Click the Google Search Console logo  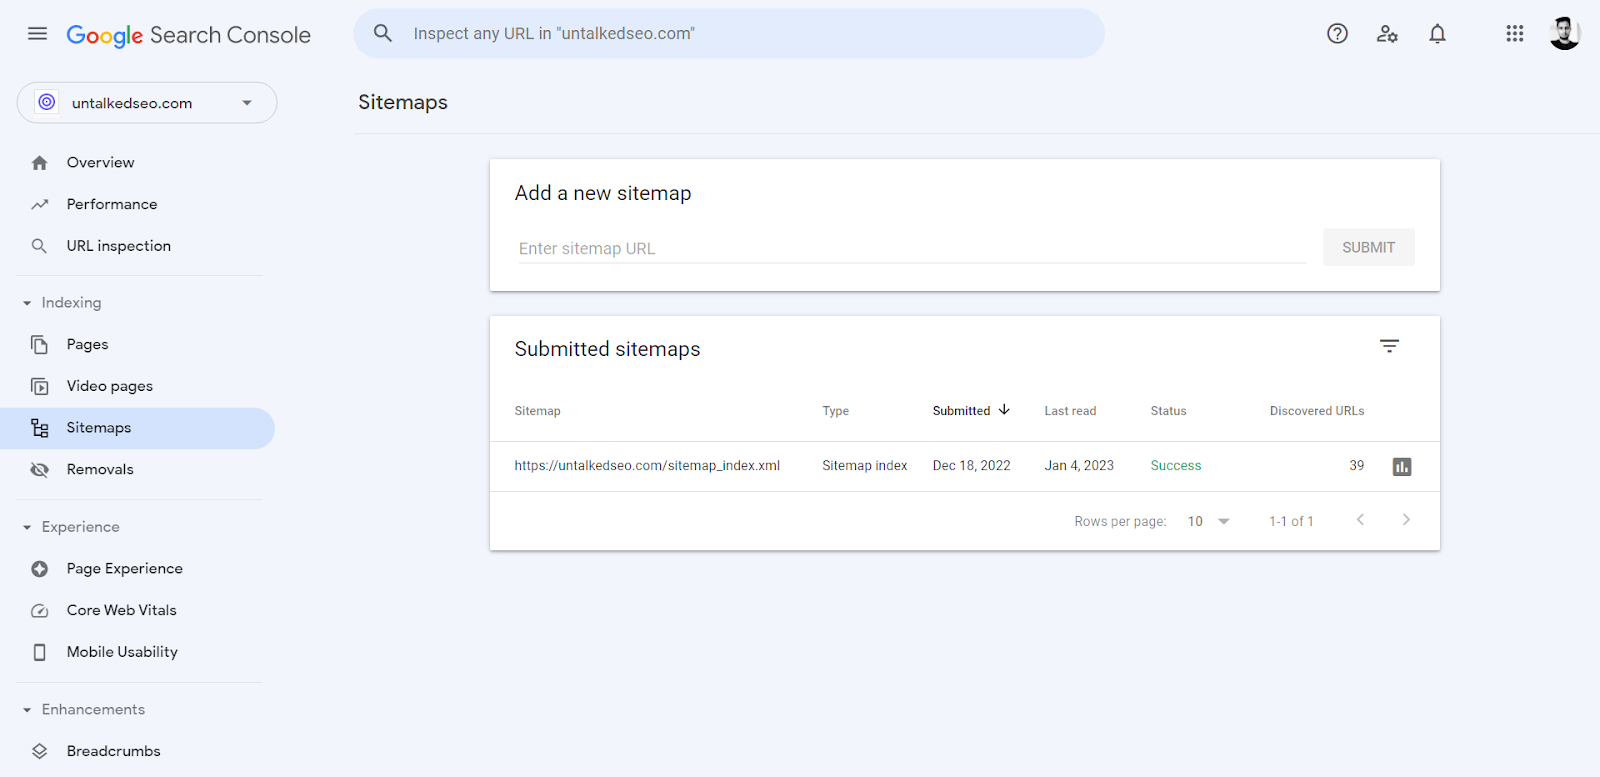[x=188, y=35]
